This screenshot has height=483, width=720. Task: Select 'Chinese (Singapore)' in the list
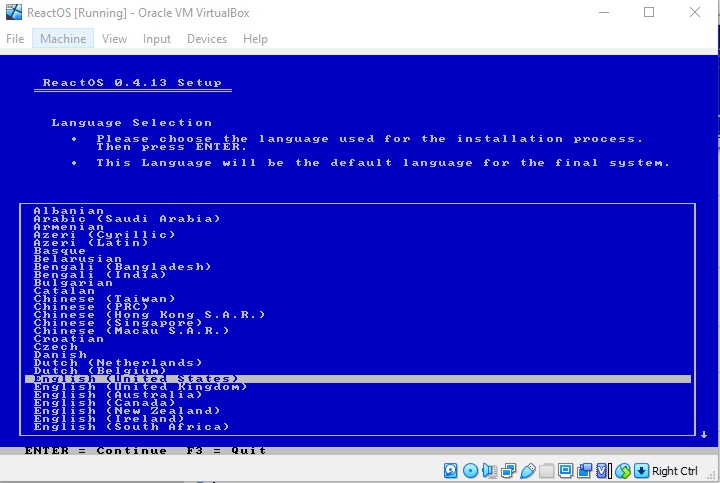point(358,323)
